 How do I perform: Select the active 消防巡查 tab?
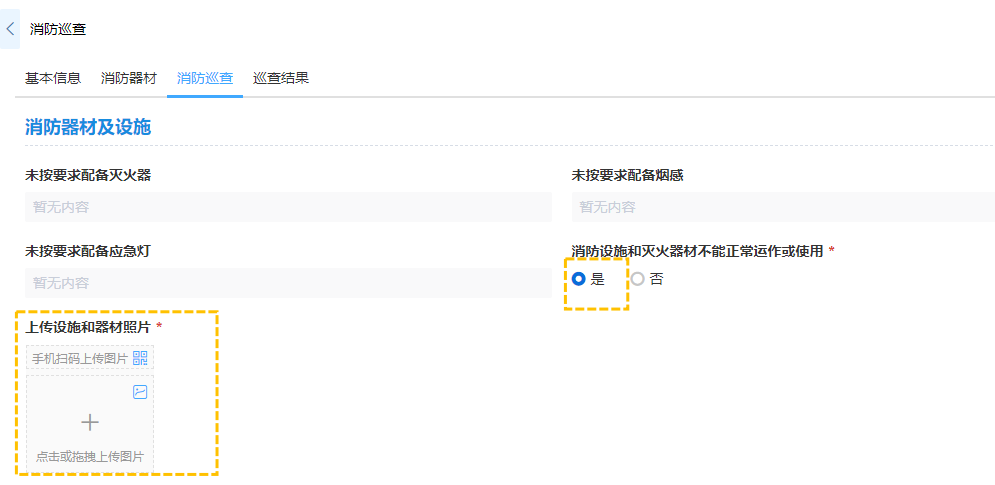[205, 78]
